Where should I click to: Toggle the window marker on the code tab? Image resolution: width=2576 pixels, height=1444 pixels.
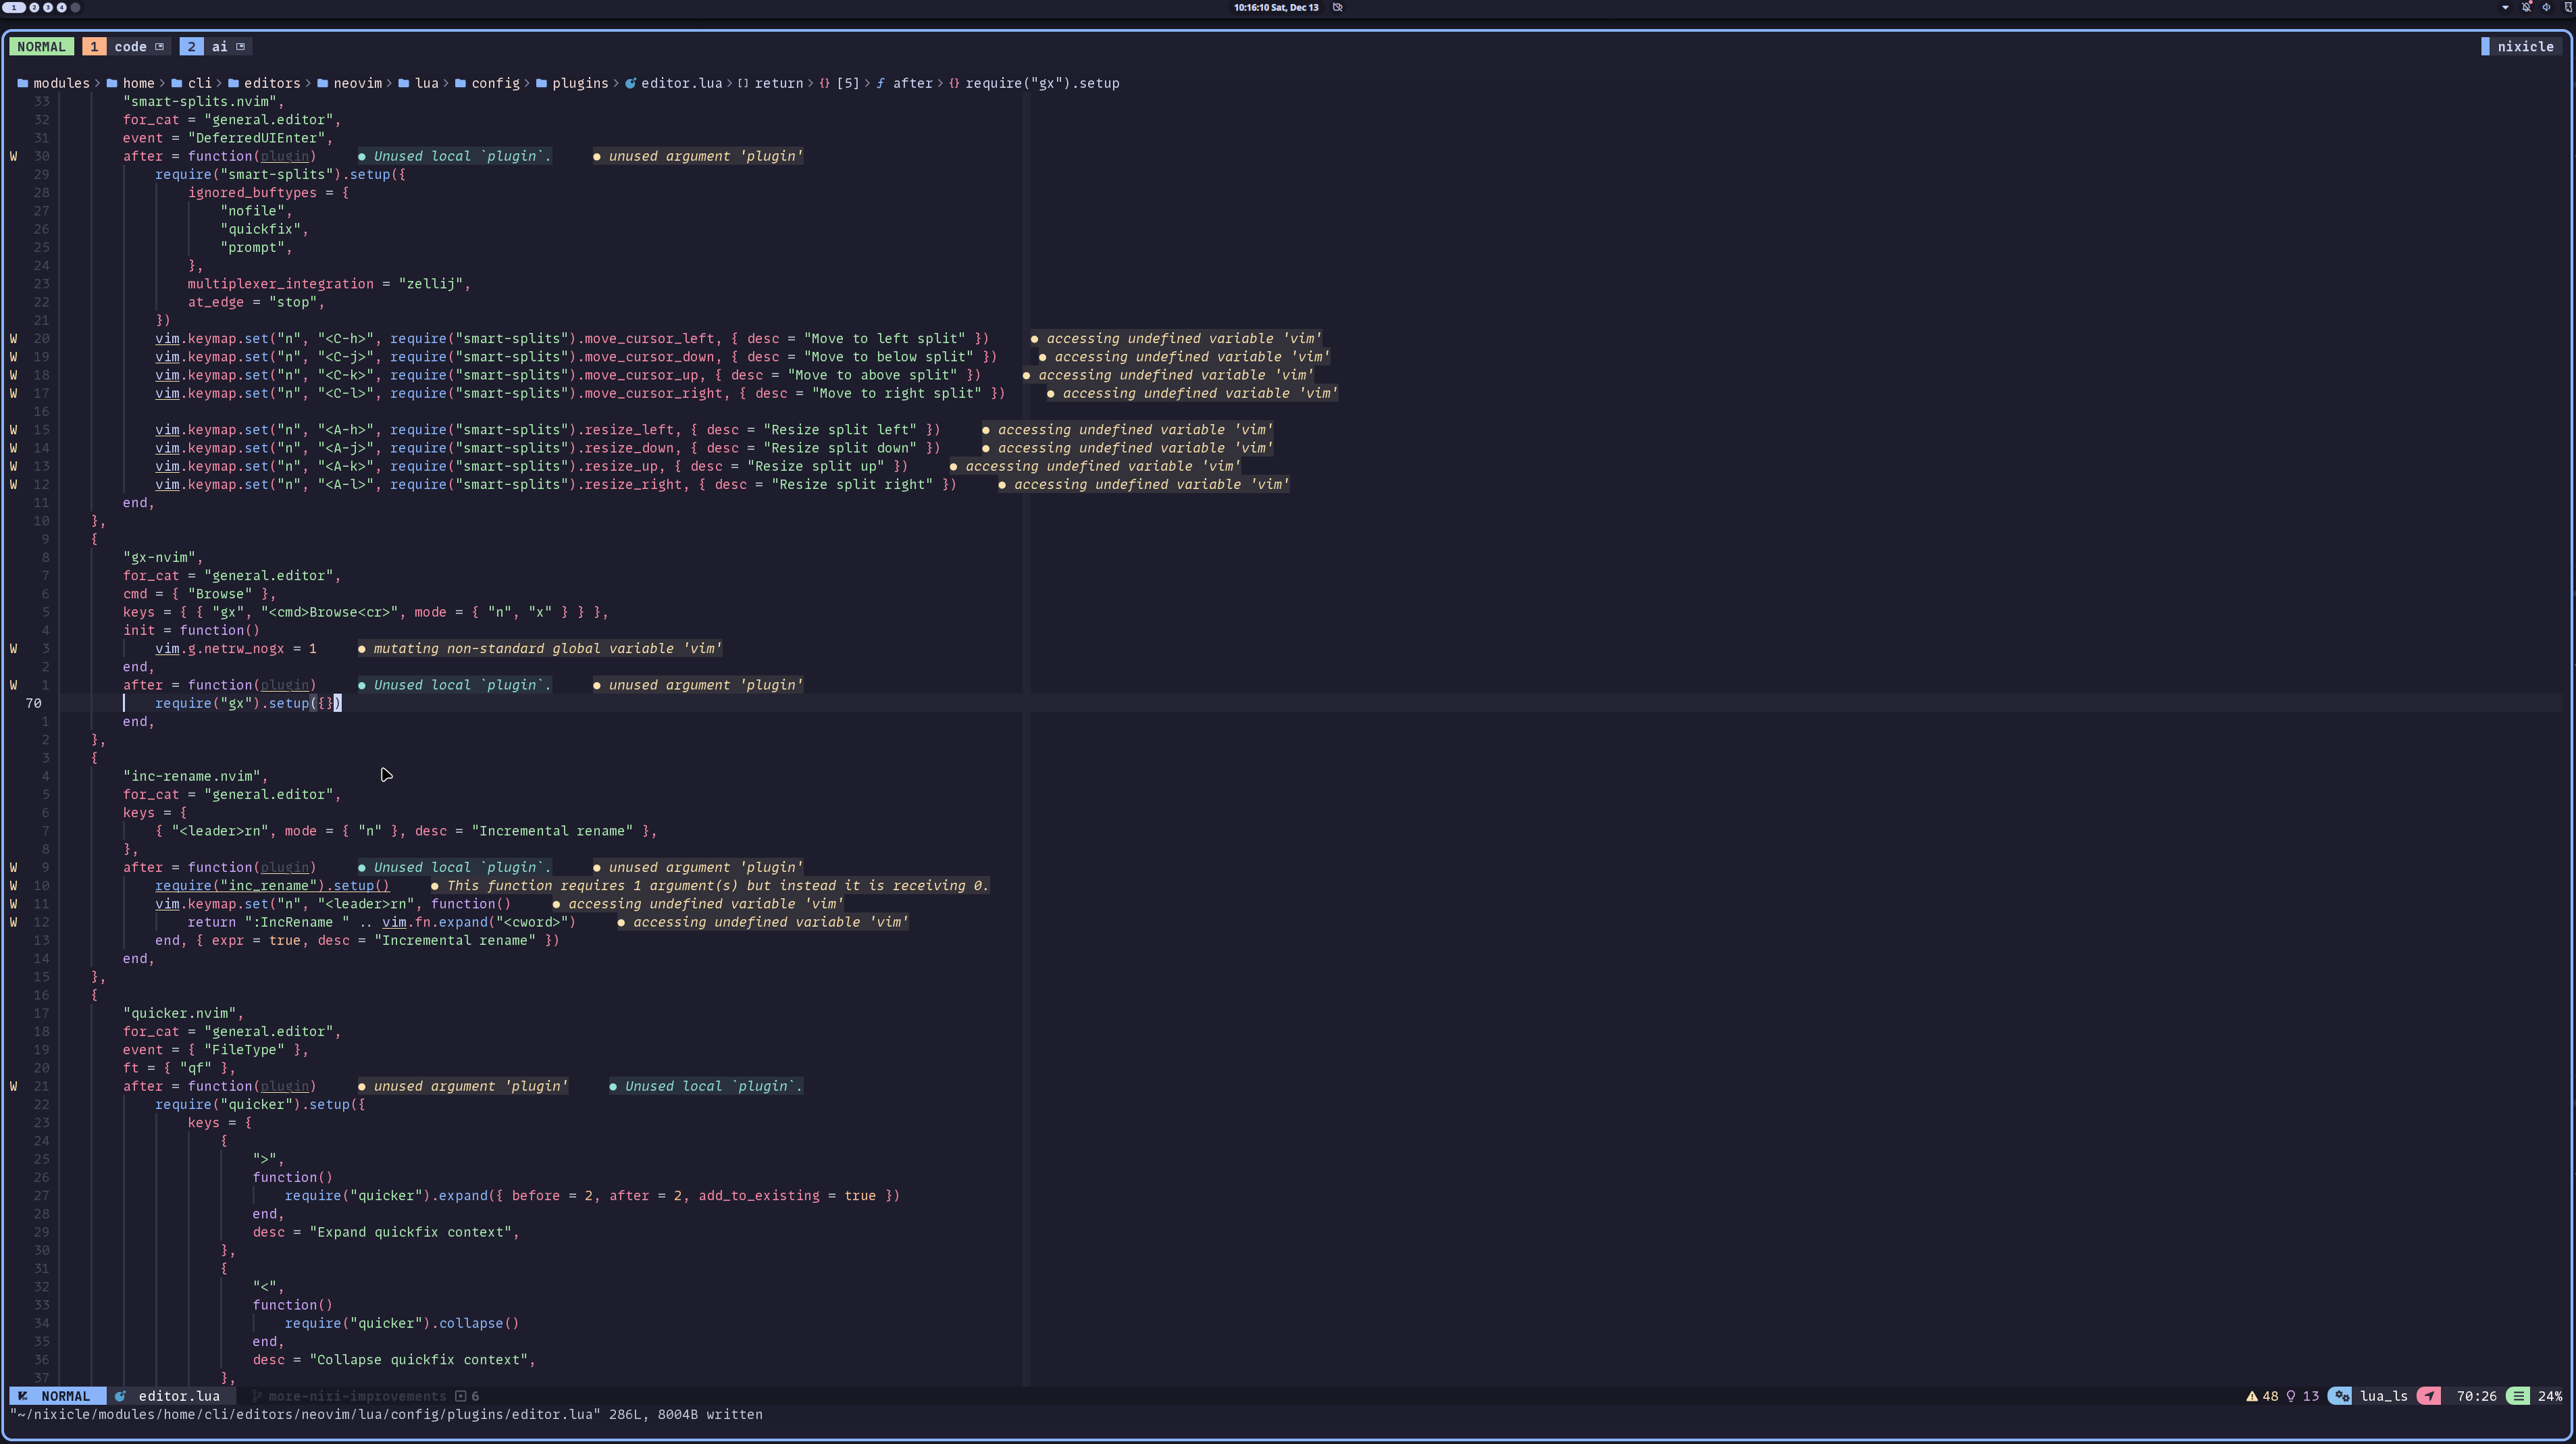pyautogui.click(x=159, y=46)
